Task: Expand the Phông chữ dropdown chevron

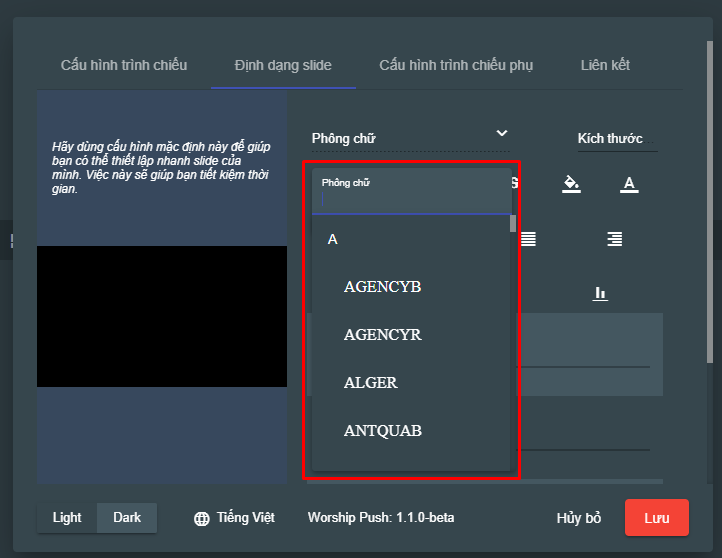Action: (501, 133)
